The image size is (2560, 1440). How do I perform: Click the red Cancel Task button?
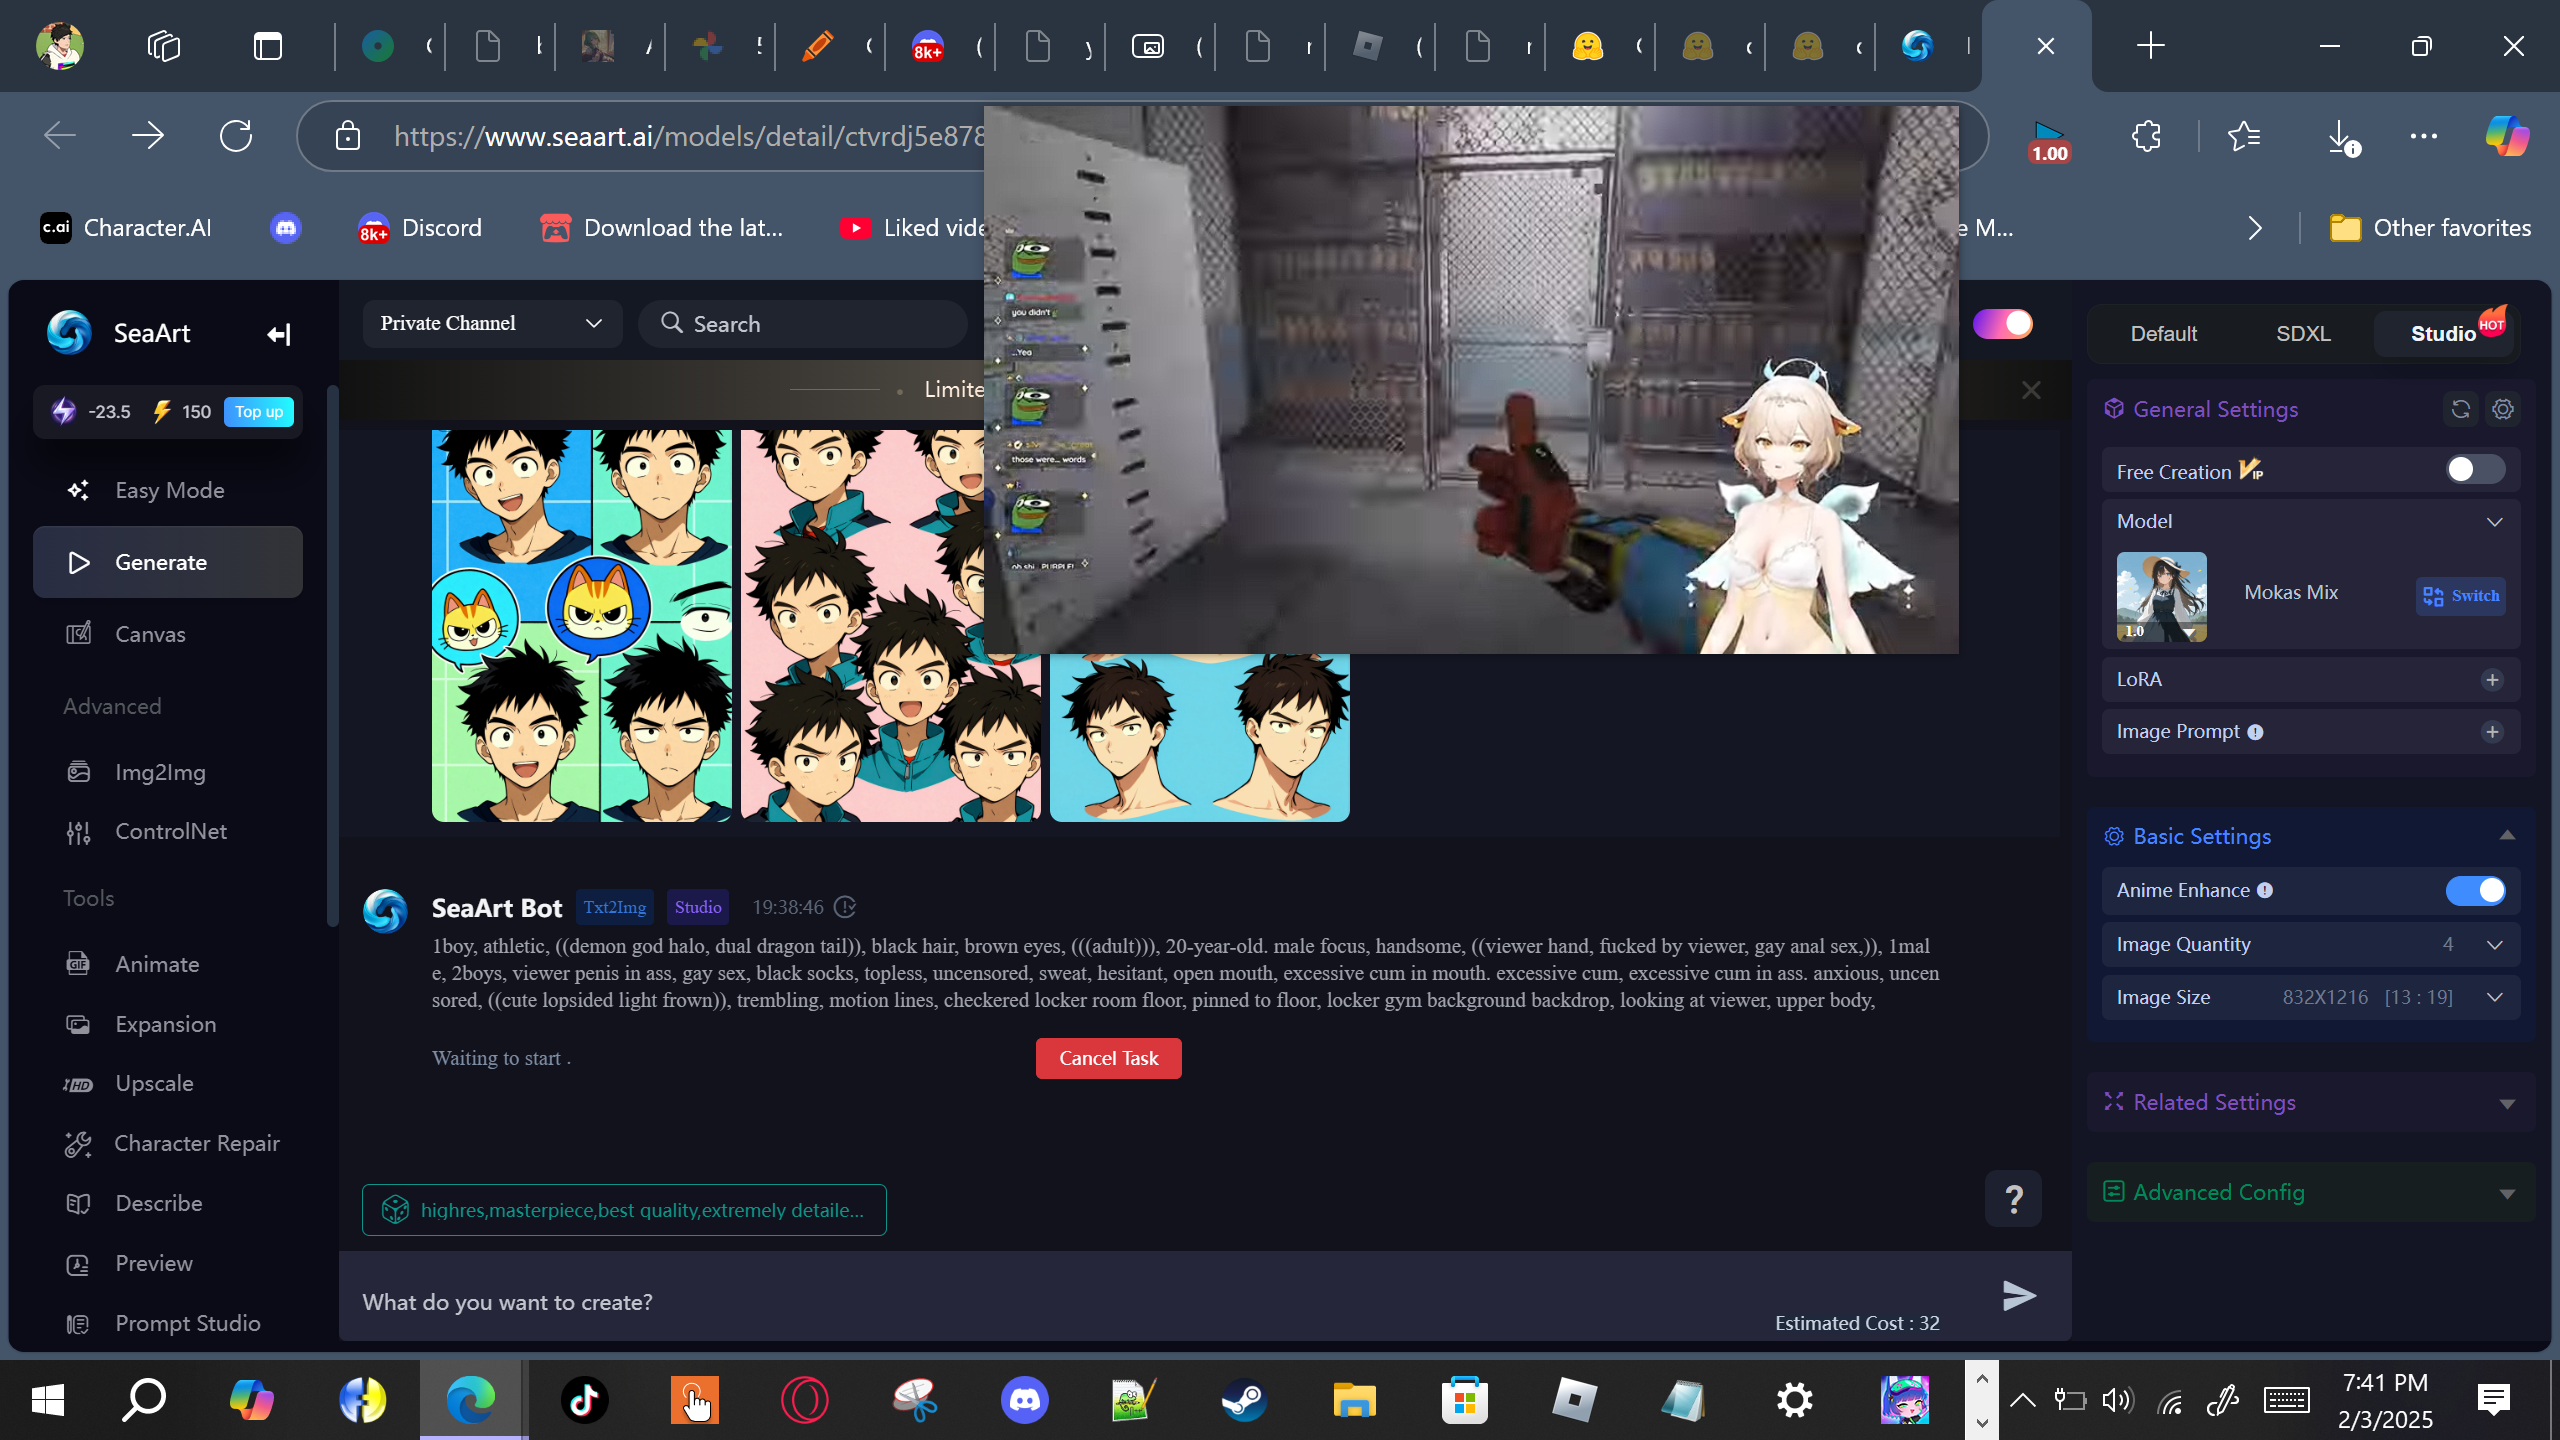coord(1108,1058)
